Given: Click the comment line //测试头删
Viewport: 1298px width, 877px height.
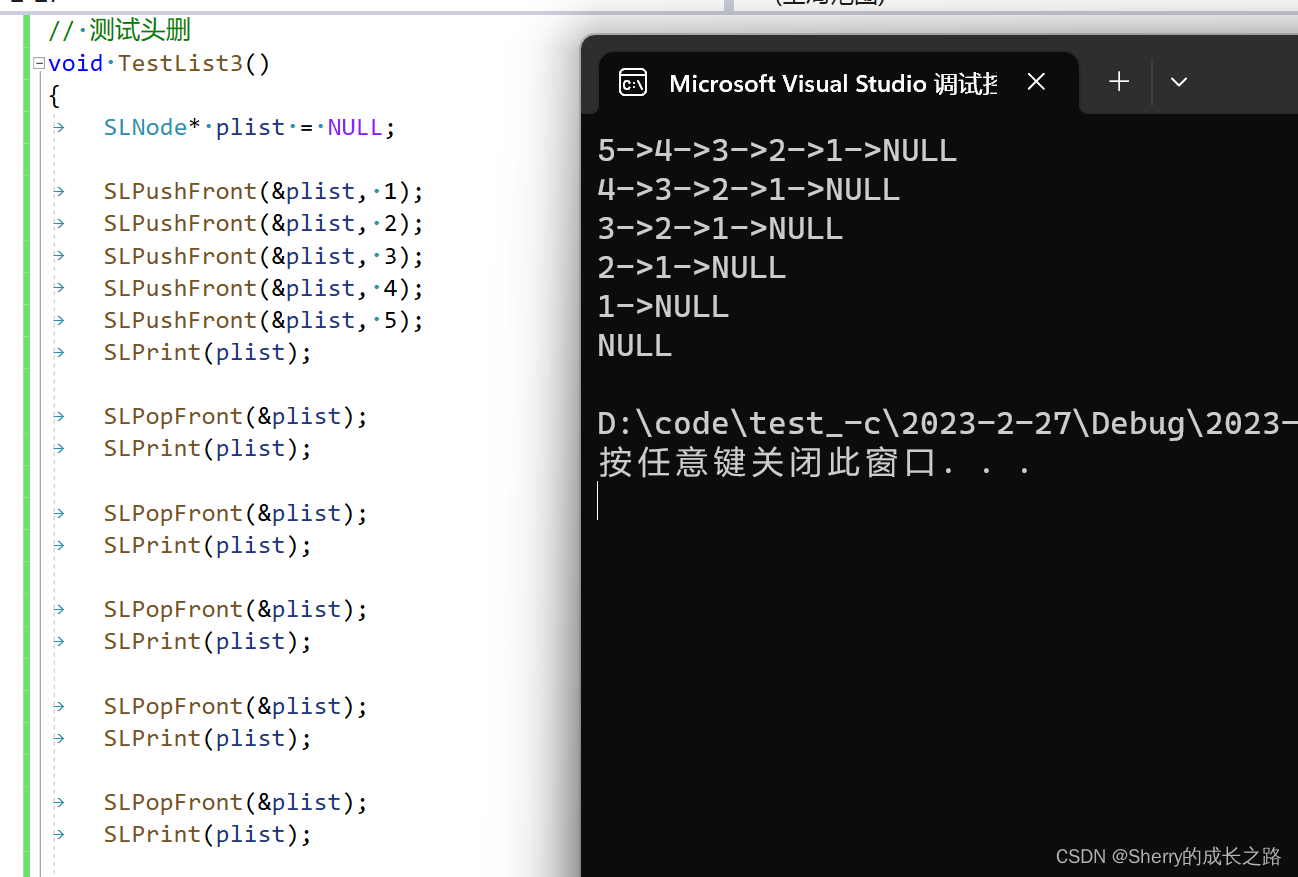Looking at the screenshot, I should click(x=119, y=30).
